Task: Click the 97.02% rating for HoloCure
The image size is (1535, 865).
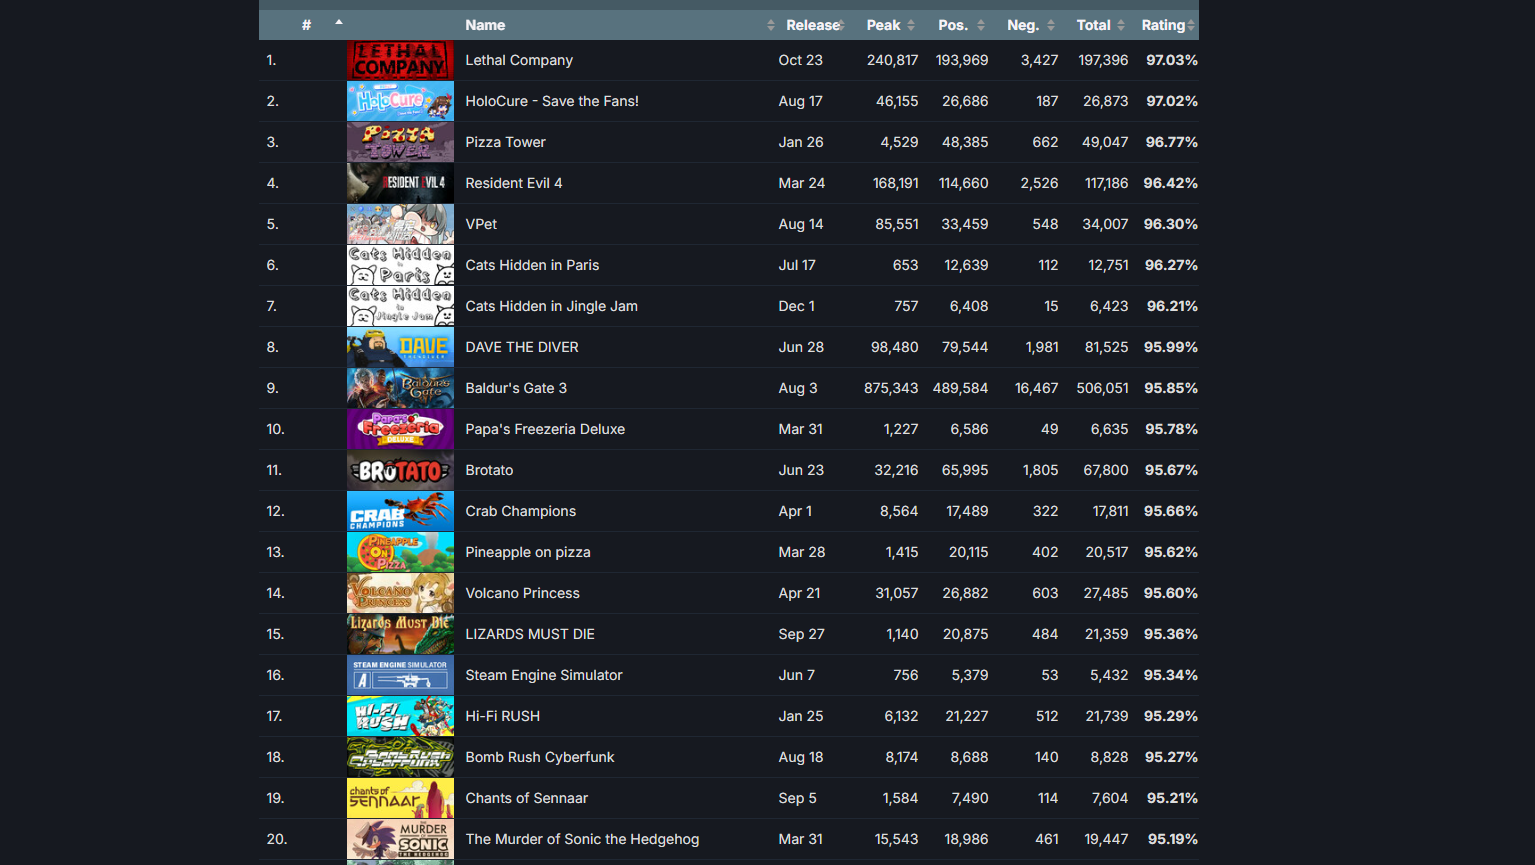Action: pos(1172,101)
